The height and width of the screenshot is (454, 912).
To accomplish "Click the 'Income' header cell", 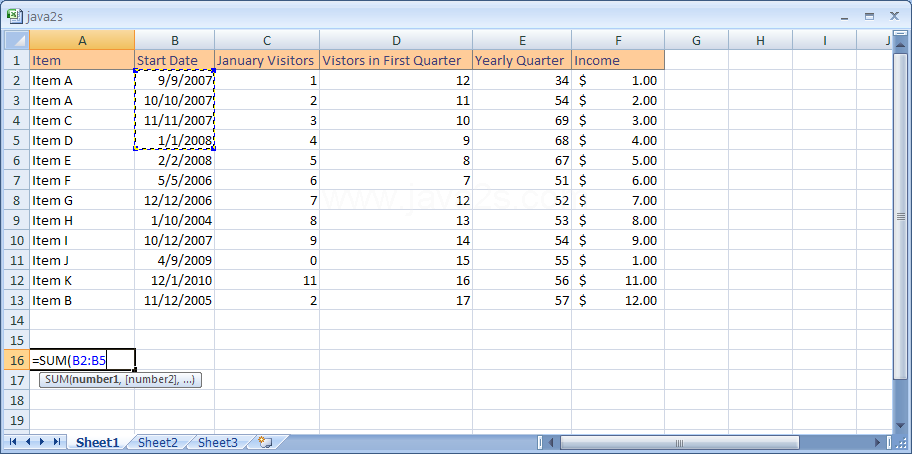I will (x=618, y=60).
